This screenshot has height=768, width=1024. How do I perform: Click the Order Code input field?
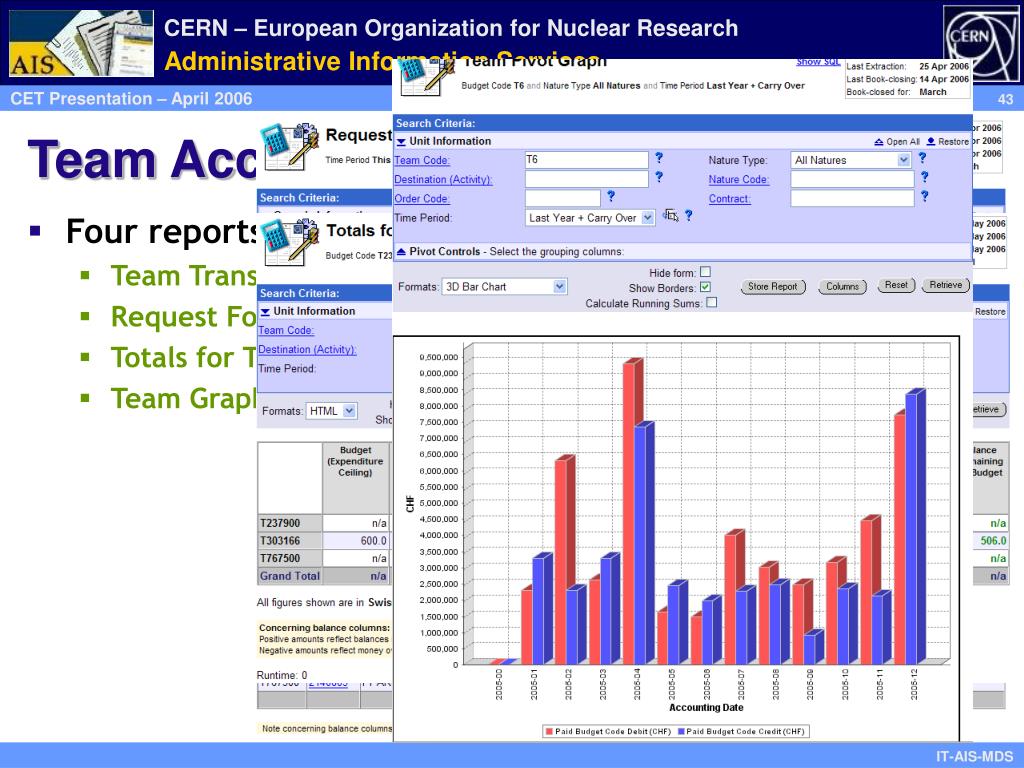pyautogui.click(x=562, y=198)
